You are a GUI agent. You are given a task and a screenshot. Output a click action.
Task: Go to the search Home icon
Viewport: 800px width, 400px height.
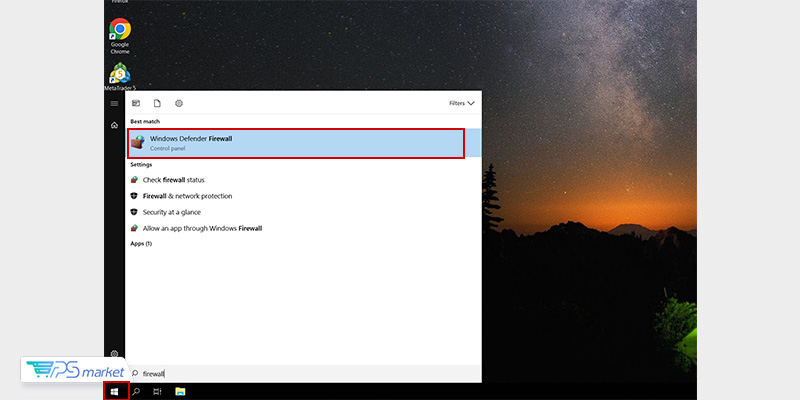114,125
